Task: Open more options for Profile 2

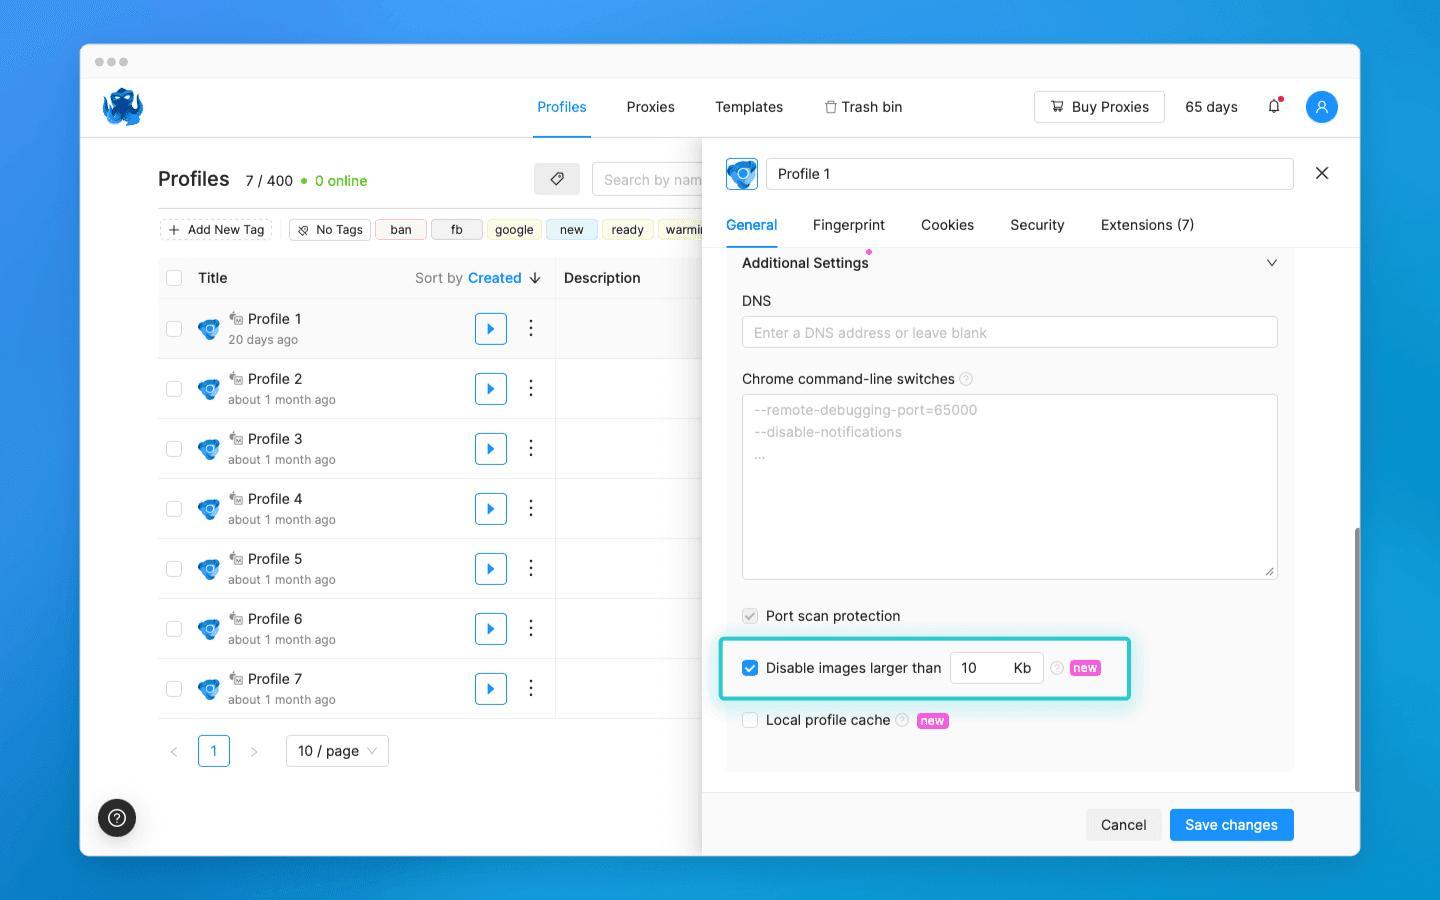Action: coord(531,388)
